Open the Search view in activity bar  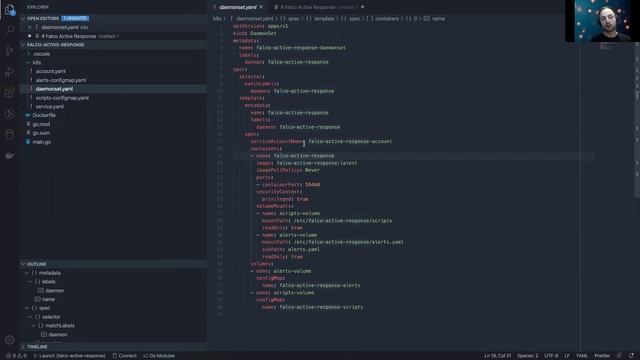(9, 30)
